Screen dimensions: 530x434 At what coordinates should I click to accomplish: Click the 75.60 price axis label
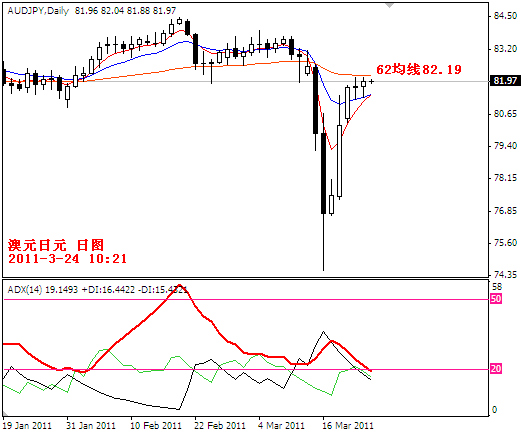505,243
